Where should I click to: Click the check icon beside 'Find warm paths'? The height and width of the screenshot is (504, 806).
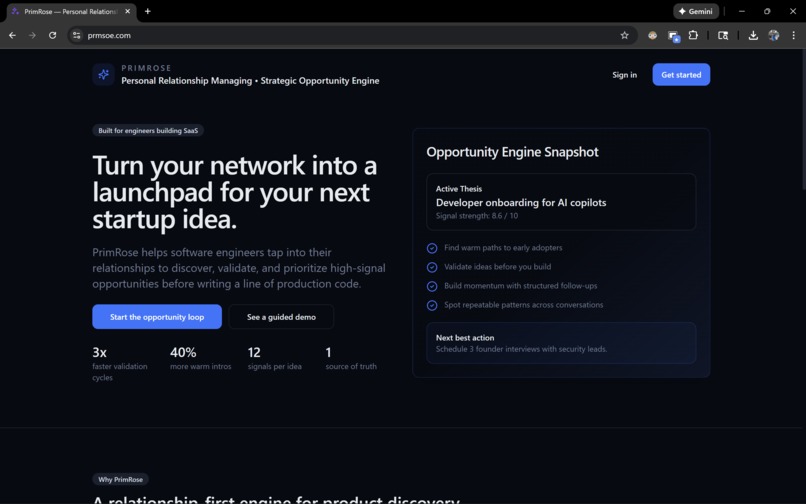[432, 248]
